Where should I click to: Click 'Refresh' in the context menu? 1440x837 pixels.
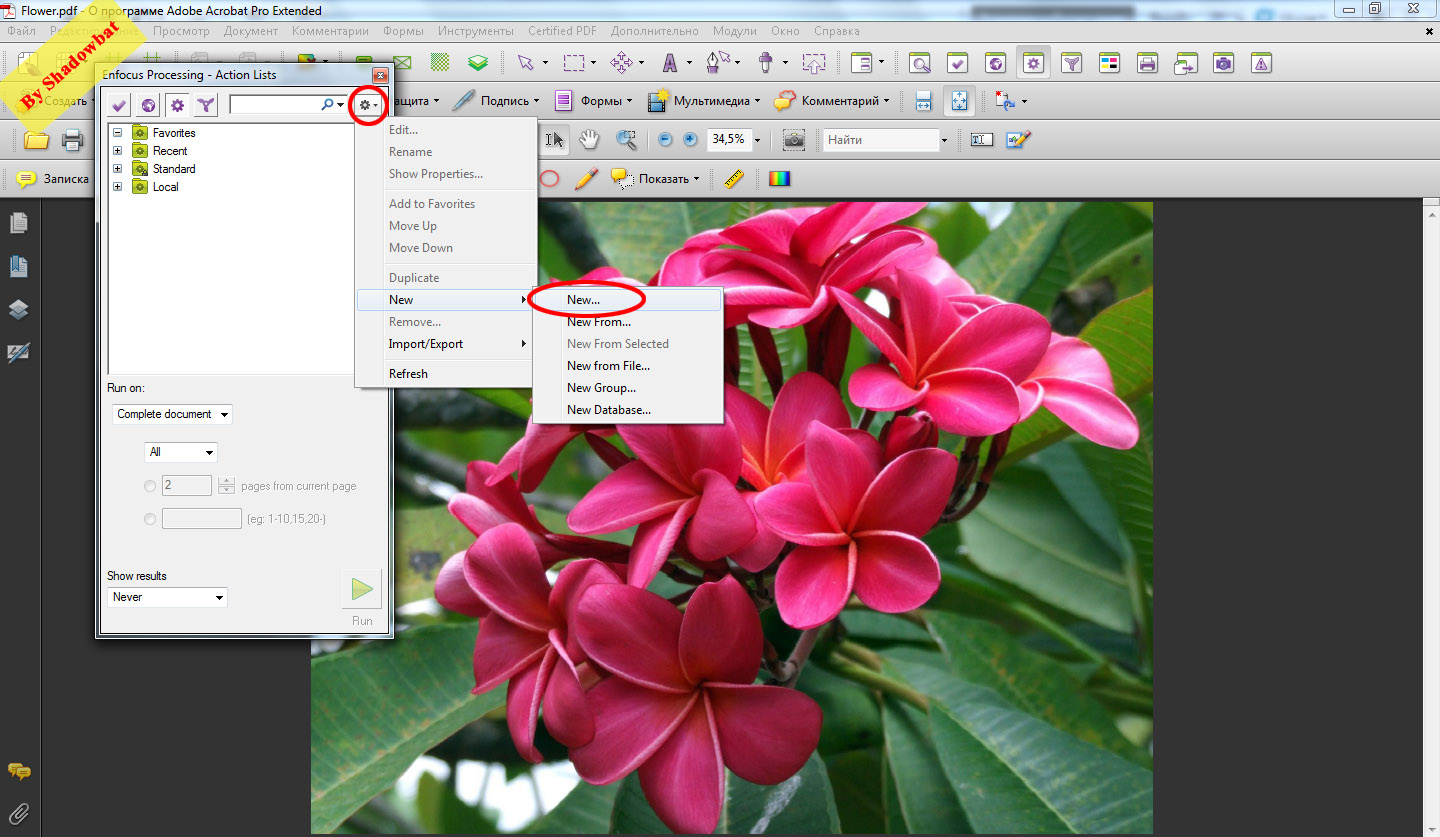(x=444, y=374)
